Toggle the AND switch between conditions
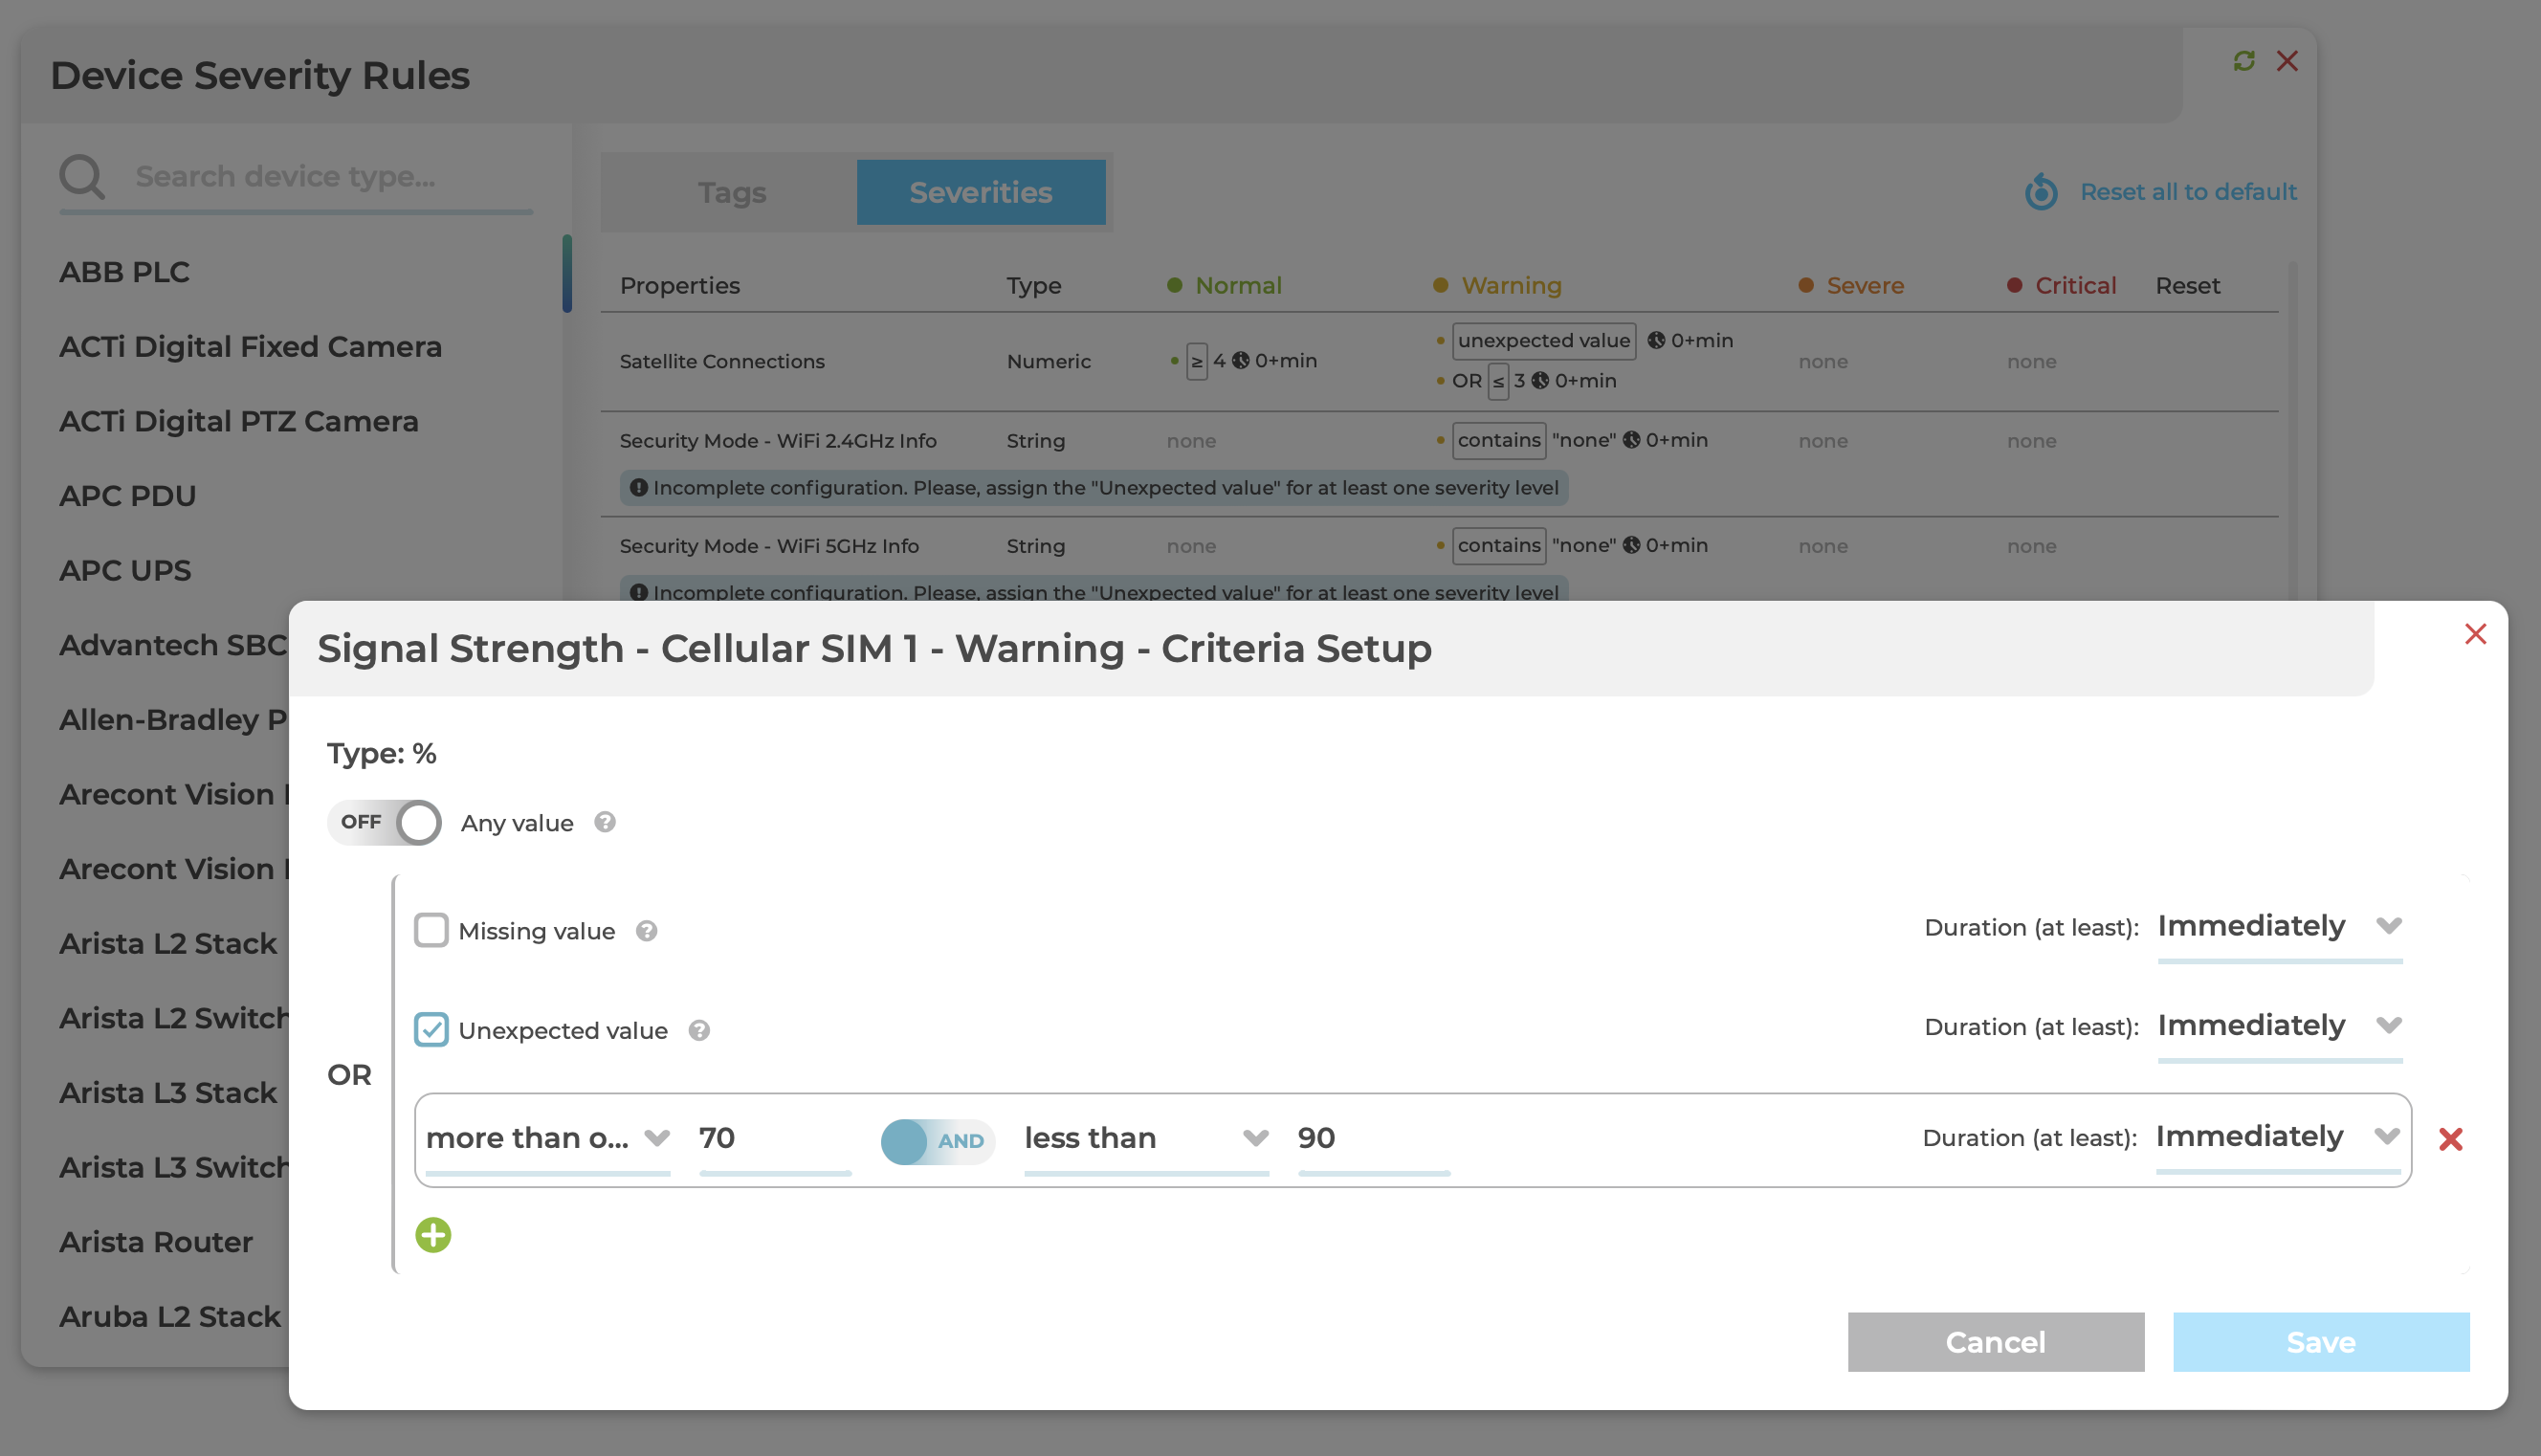 tap(937, 1141)
